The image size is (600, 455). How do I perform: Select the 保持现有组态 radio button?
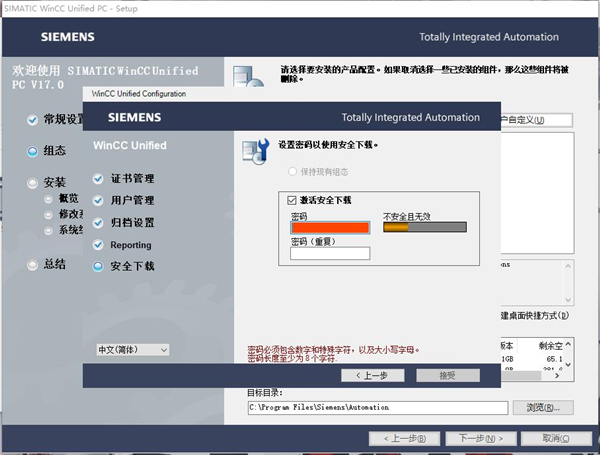tap(292, 171)
